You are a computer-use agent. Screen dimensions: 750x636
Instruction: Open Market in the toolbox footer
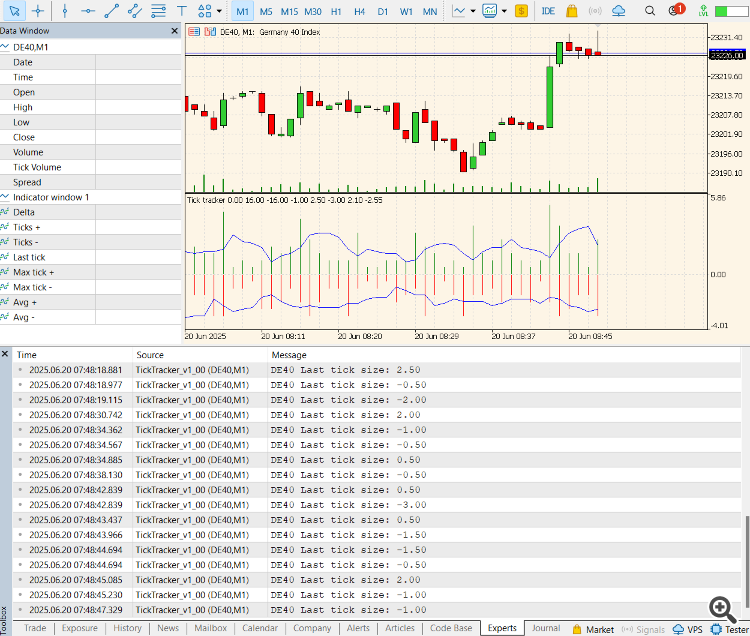click(593, 629)
